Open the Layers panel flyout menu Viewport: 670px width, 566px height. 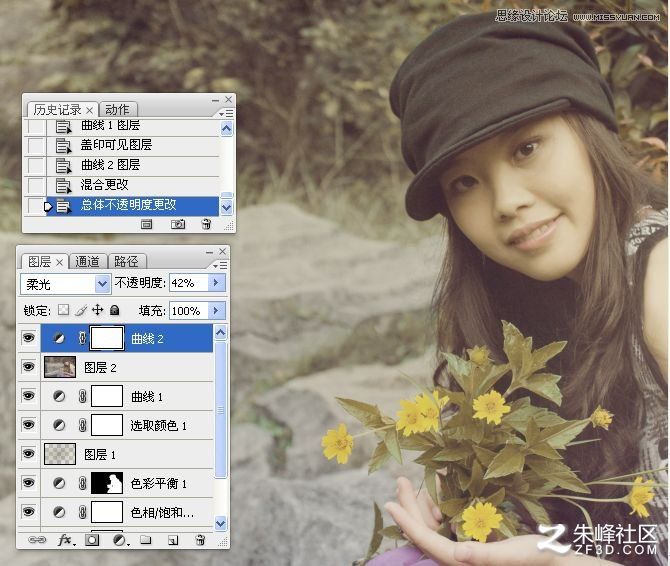(x=220, y=265)
